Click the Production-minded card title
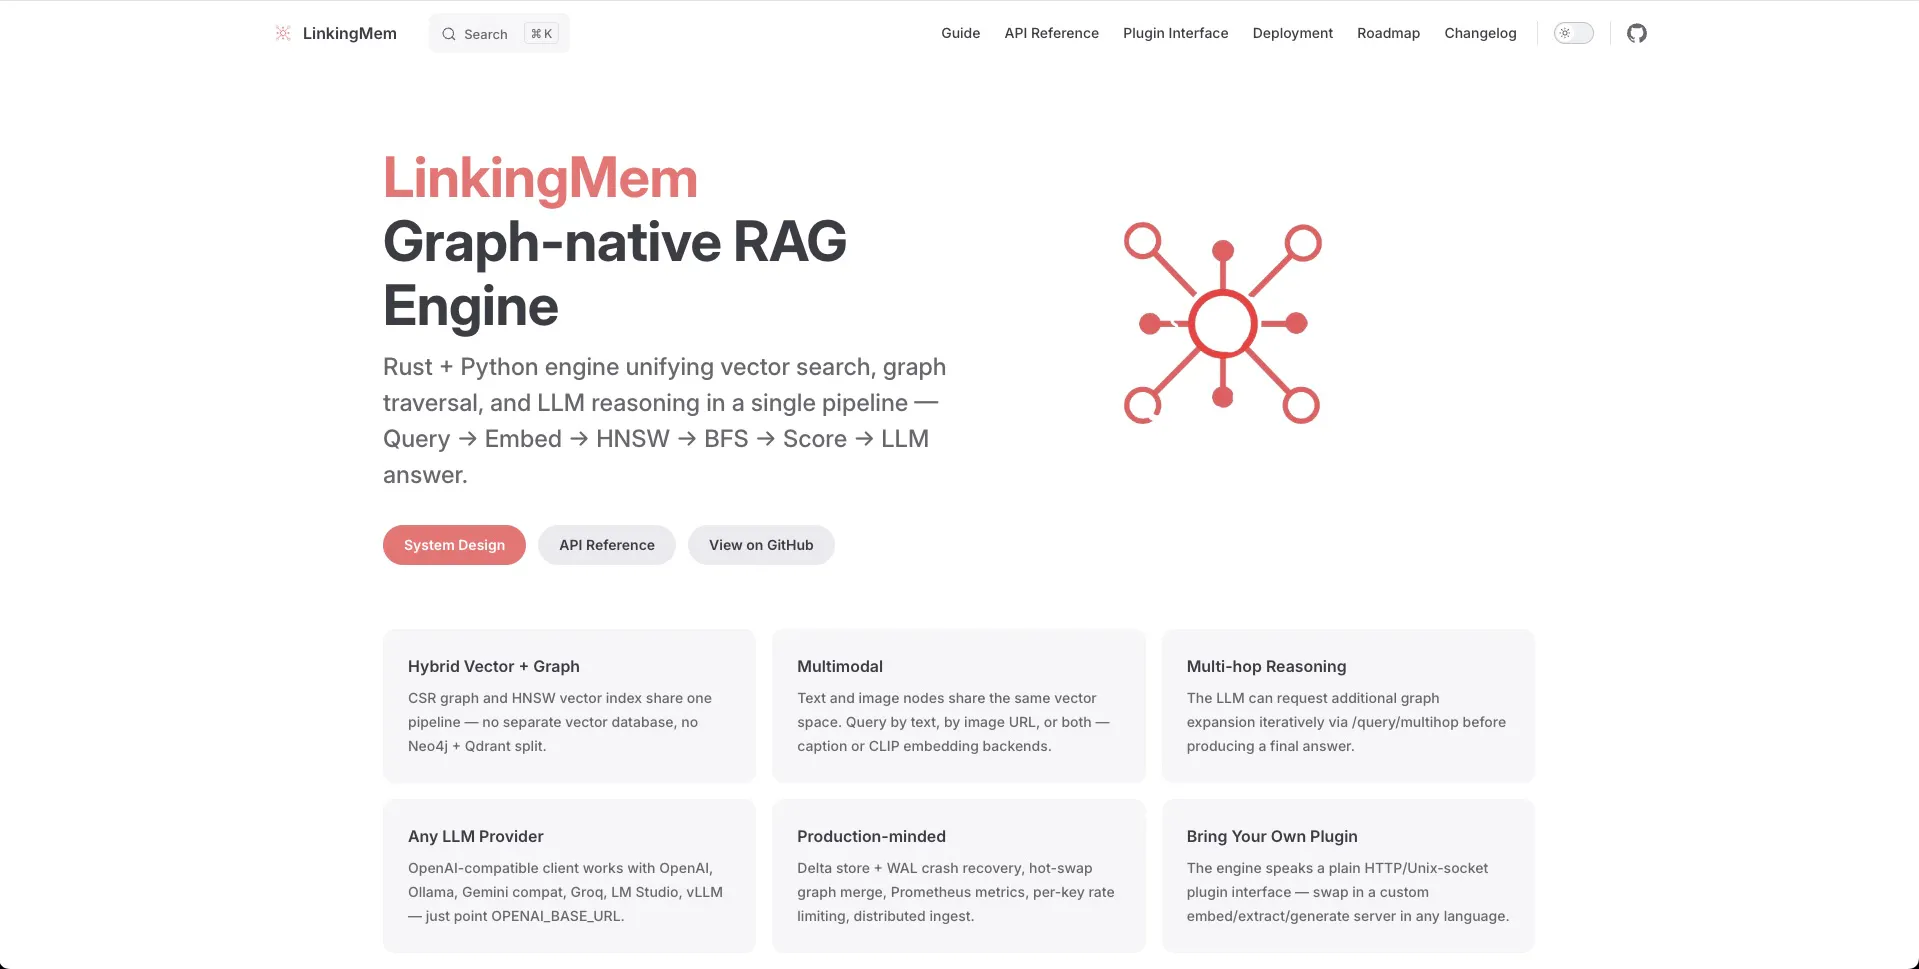This screenshot has height=969, width=1919. (871, 836)
